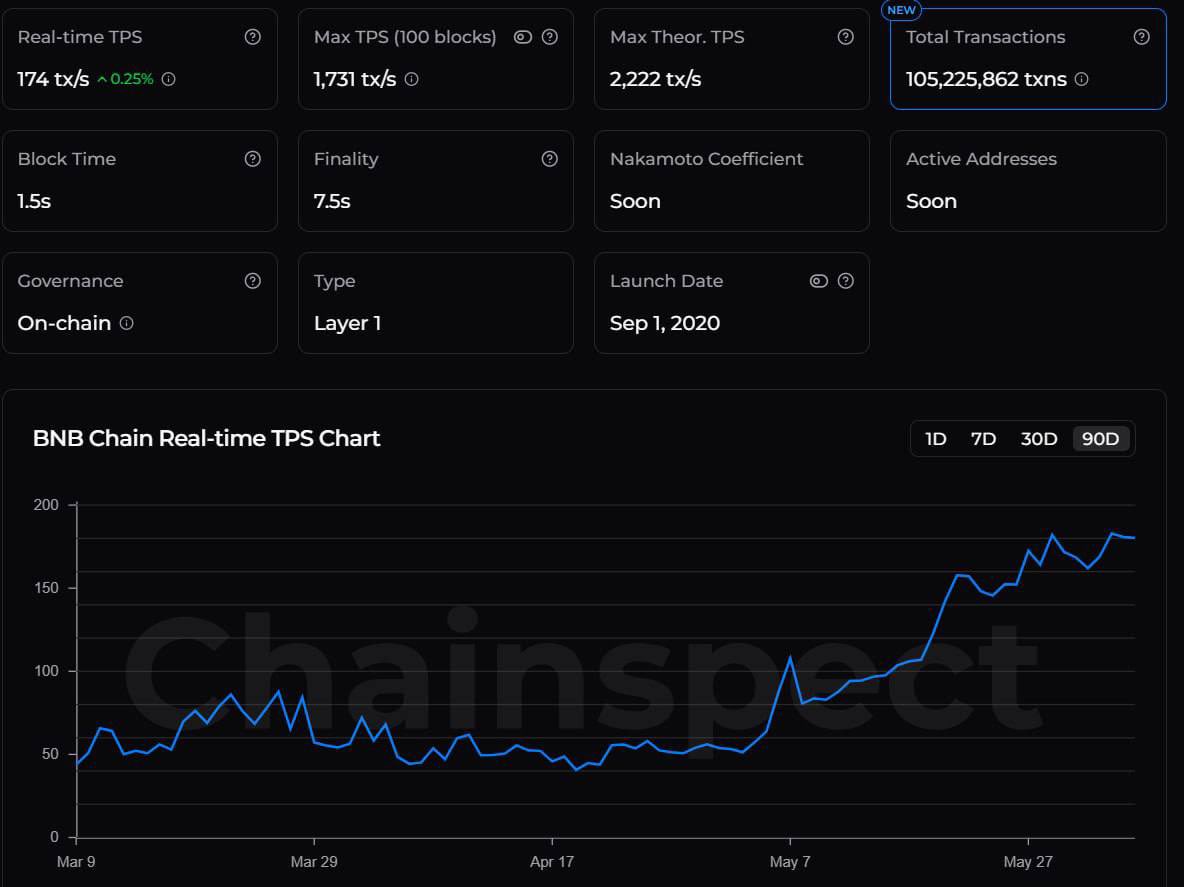
Task: Click info icon beside On-chain value
Action: [x=127, y=323]
